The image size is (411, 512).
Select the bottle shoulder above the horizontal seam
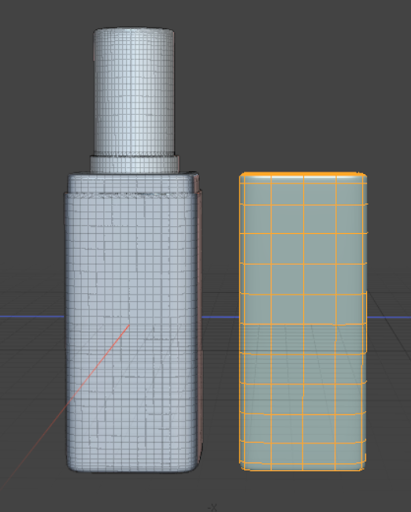click(x=132, y=183)
